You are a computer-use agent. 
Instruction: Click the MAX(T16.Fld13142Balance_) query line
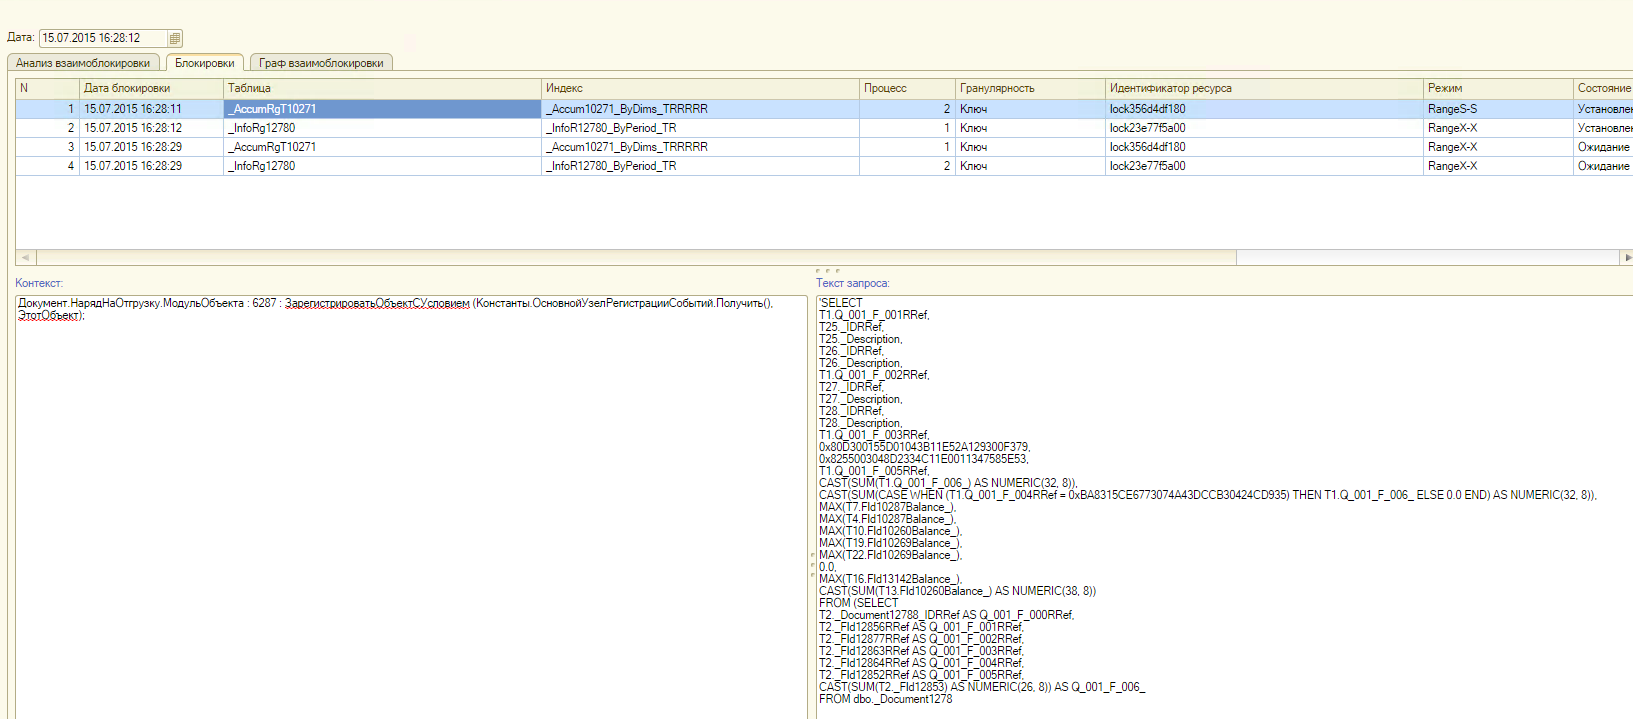click(x=890, y=579)
